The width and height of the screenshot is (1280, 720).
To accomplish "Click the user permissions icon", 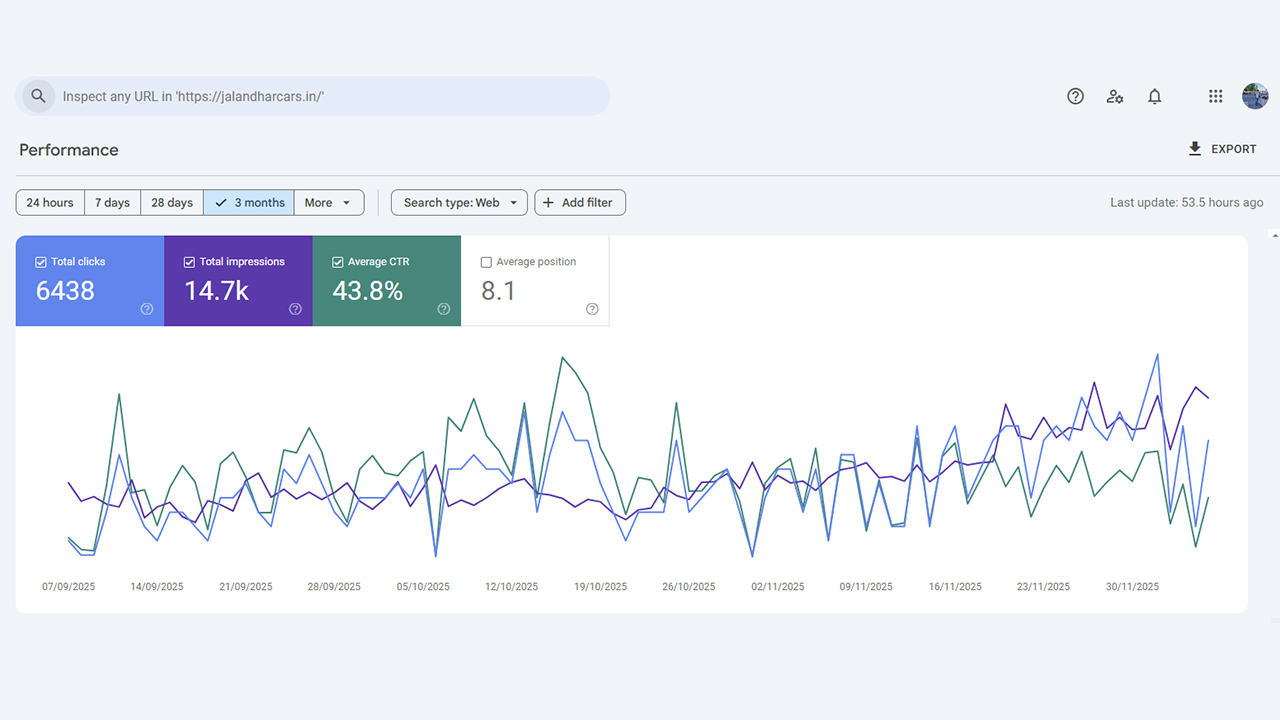I will click(x=1115, y=96).
